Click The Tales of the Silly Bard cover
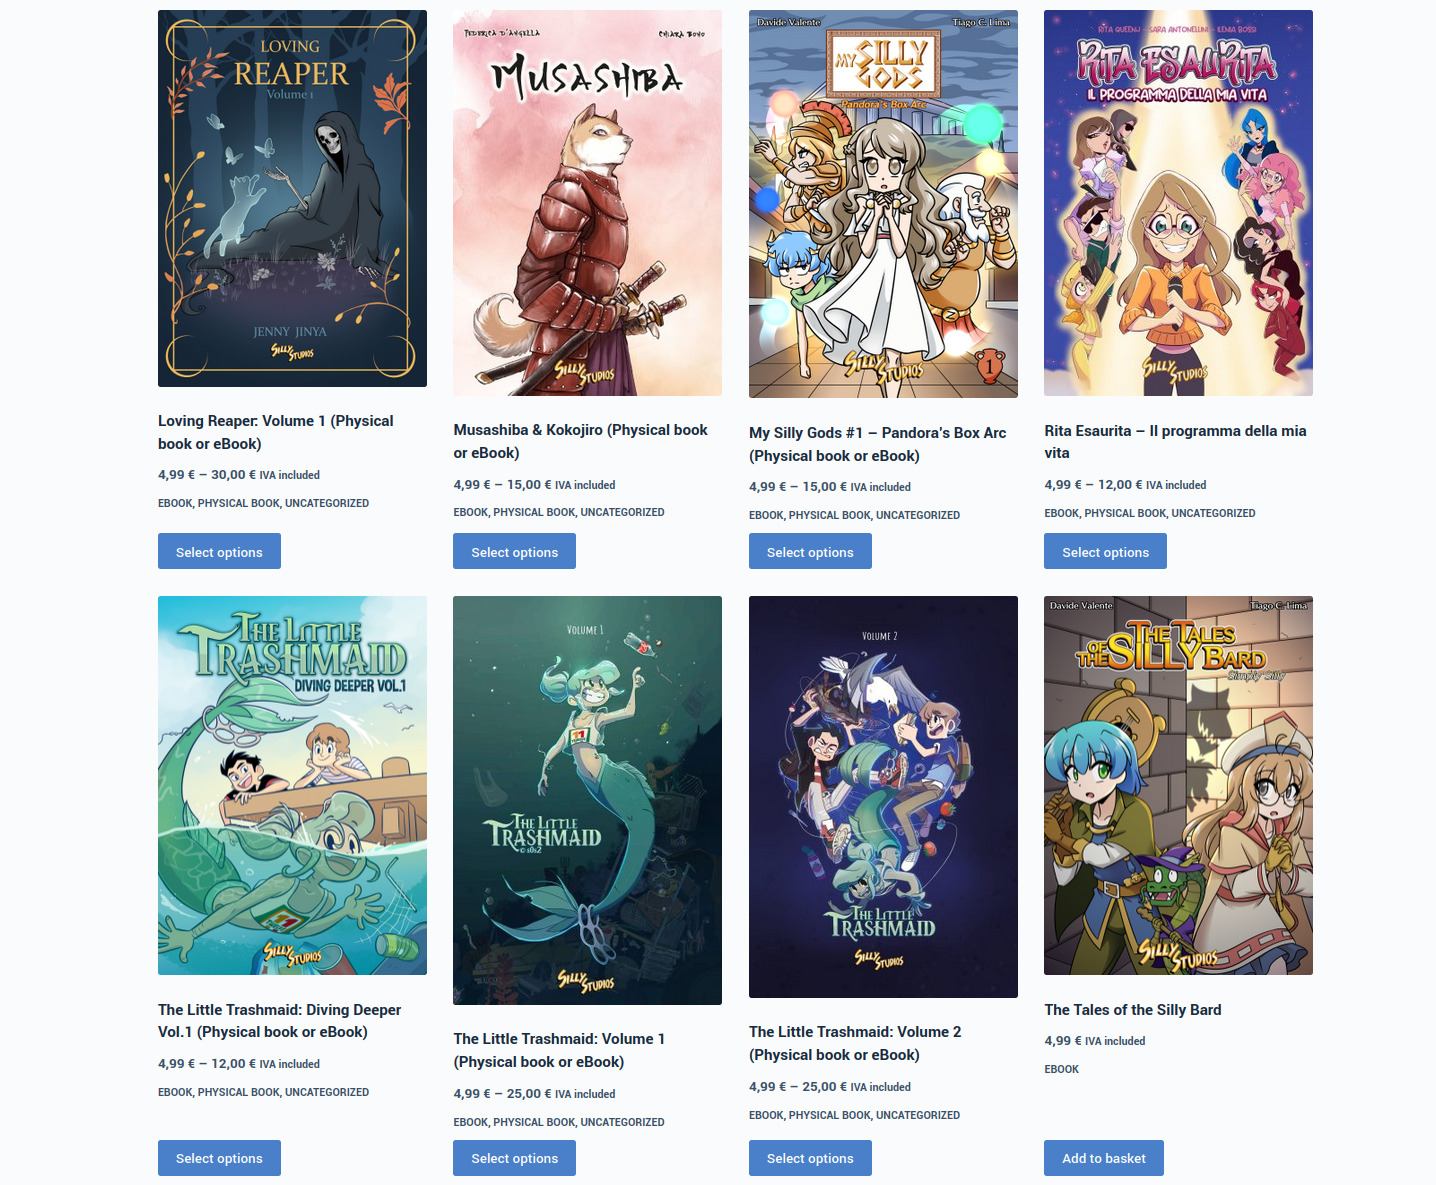 1178,785
